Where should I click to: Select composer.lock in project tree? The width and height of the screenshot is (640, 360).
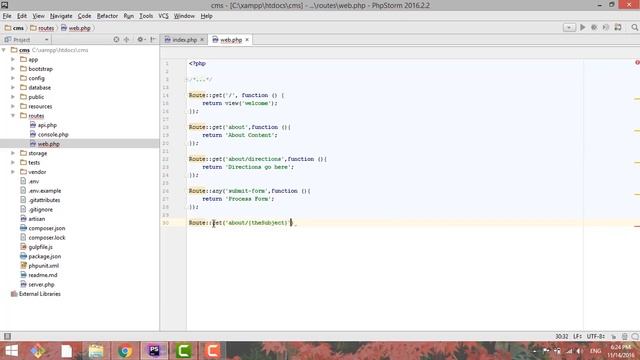pos(42,238)
